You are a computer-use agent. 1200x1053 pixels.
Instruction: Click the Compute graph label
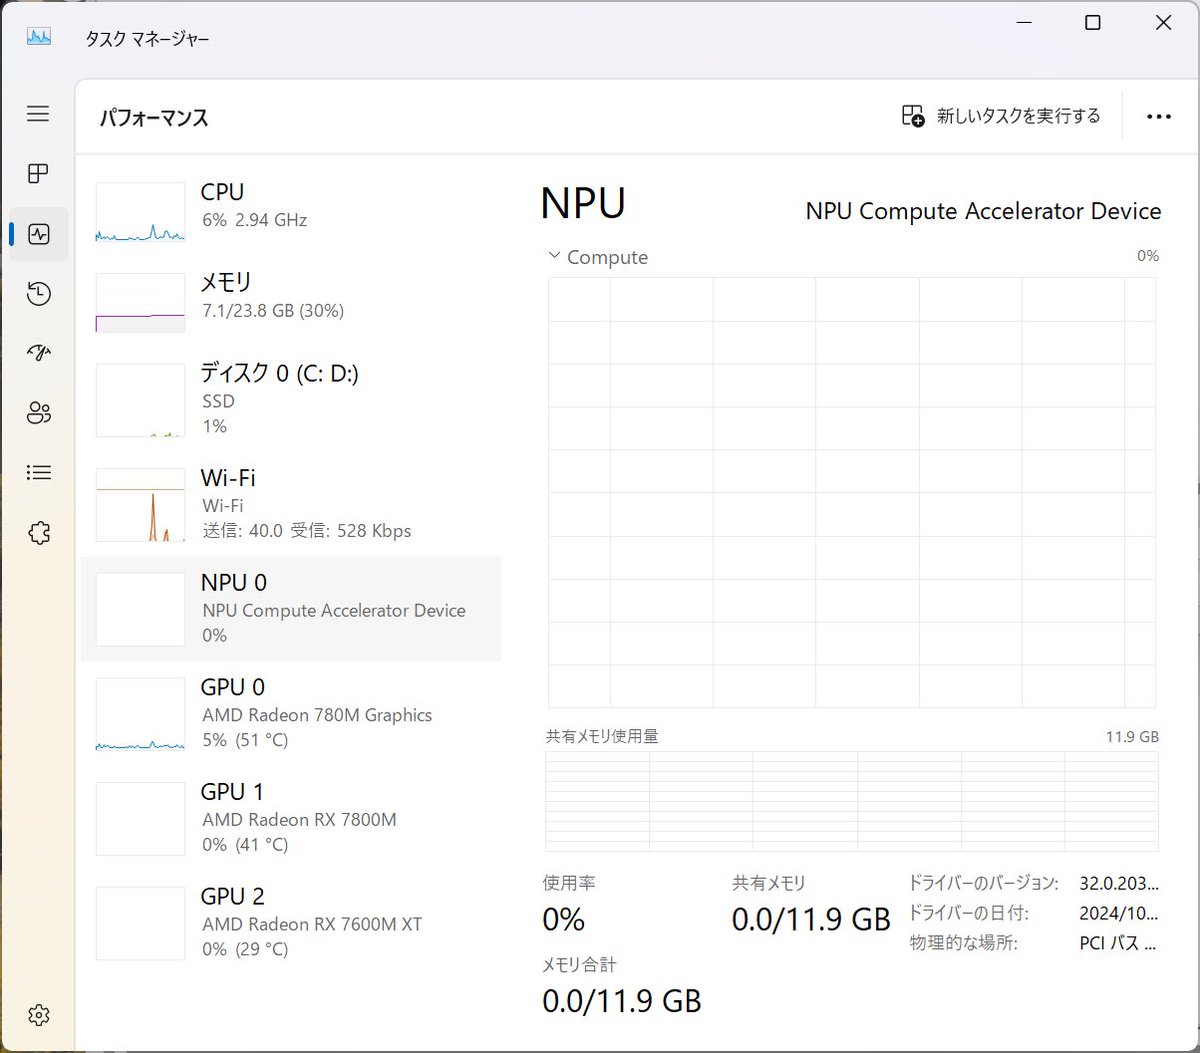607,257
